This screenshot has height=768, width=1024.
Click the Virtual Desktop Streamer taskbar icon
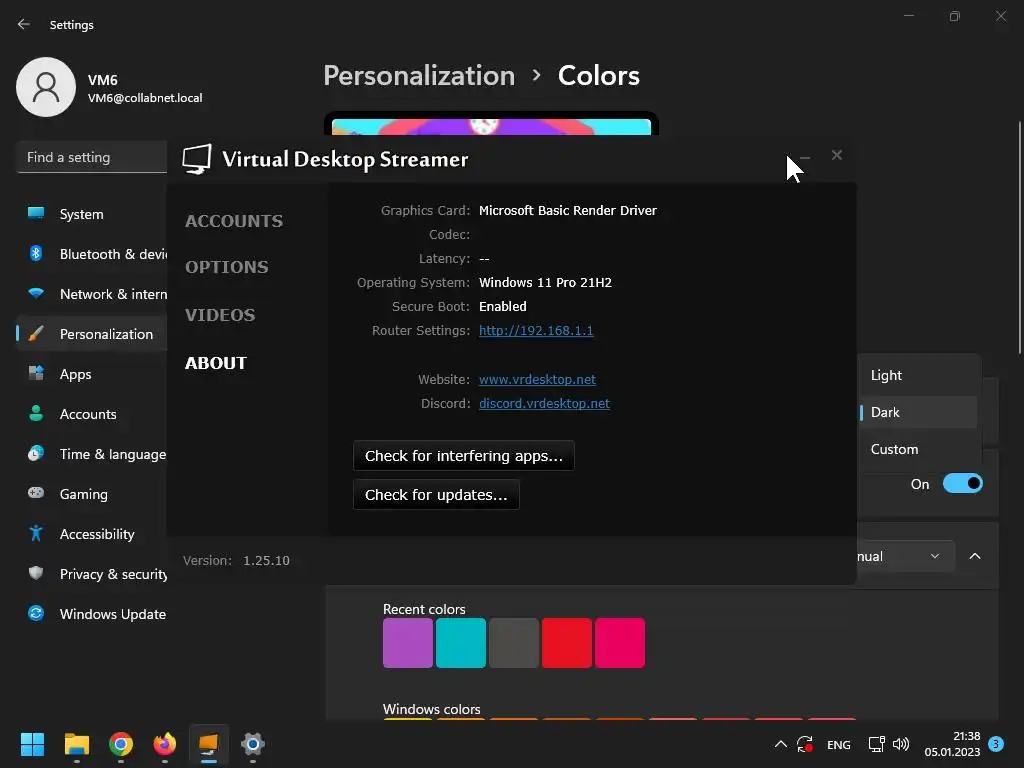[x=208, y=744]
